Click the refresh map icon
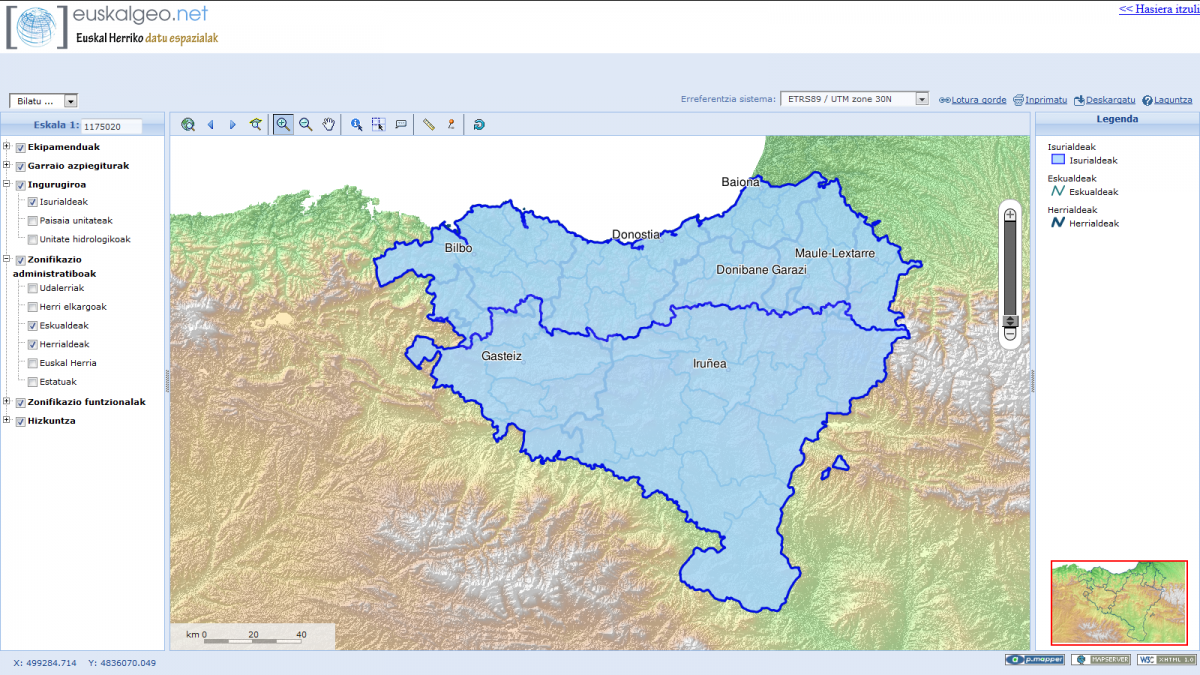Viewport: 1200px width, 675px height. coord(479,125)
